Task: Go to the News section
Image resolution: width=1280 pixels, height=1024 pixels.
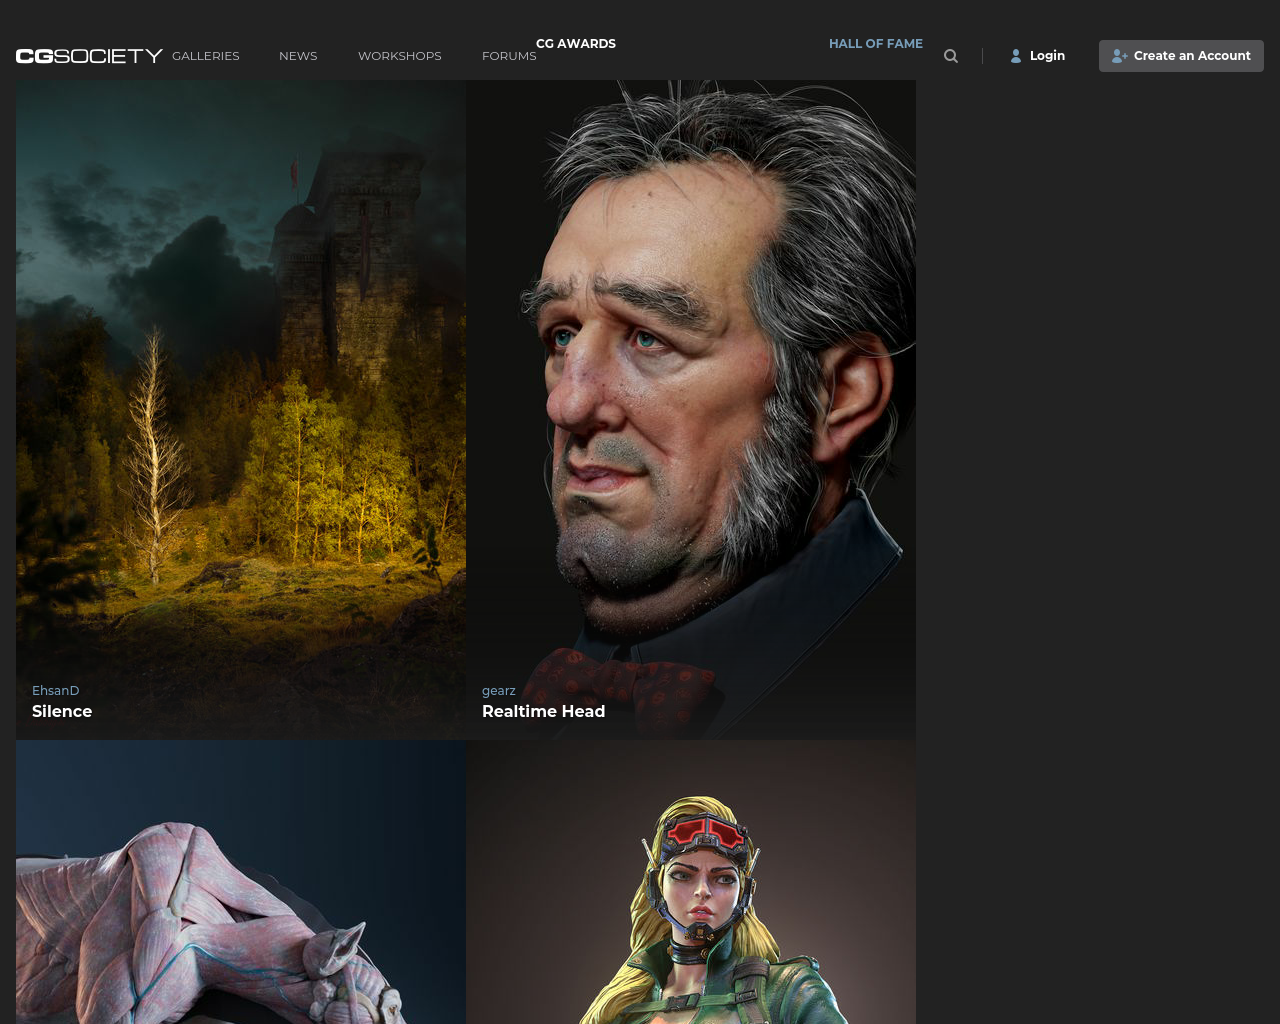Action: click(x=298, y=56)
